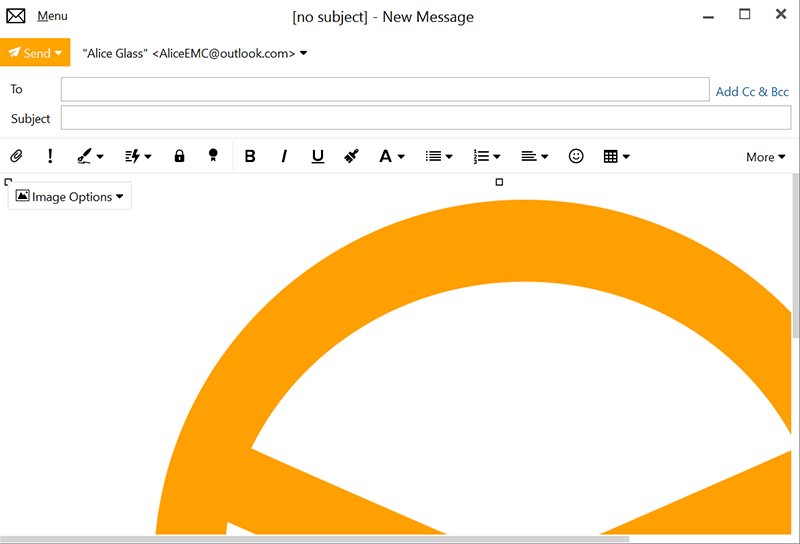Open the Image Options menu

point(69,196)
